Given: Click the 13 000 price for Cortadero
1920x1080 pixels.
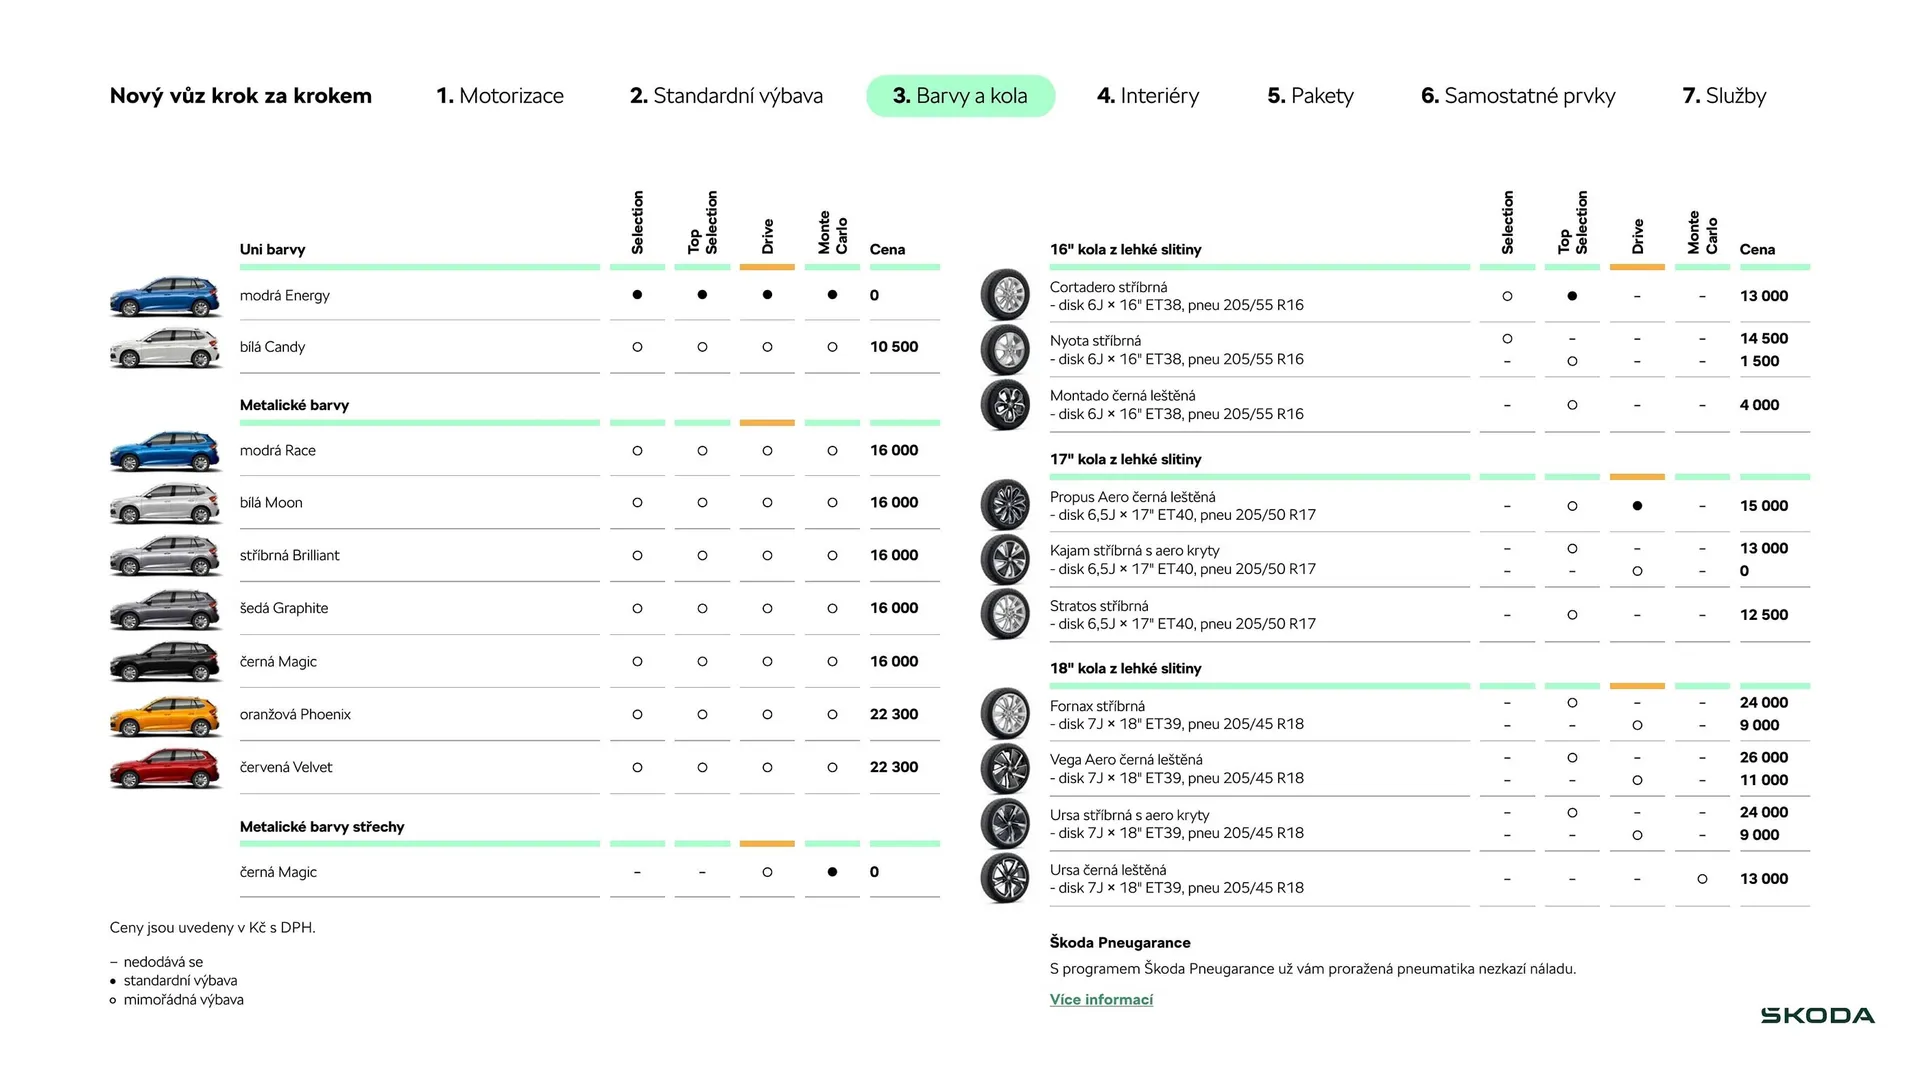Looking at the screenshot, I should coord(1764,296).
